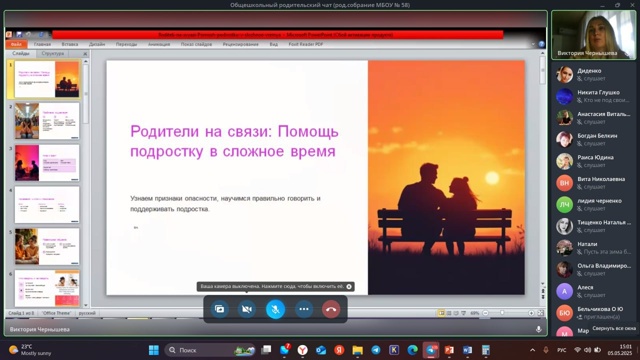The height and width of the screenshot is (360, 640).
Task: Hang up with the red end-call button
Action: [x=331, y=309]
